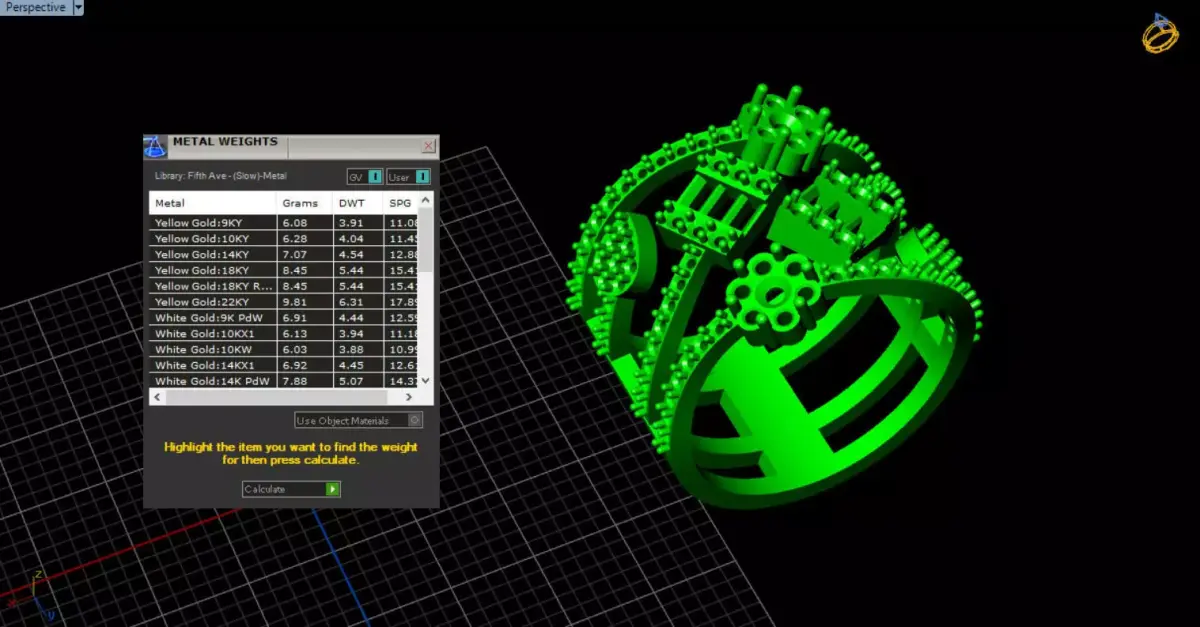The image size is (1200, 627).
Task: Click the SPG column header
Action: 401,203
